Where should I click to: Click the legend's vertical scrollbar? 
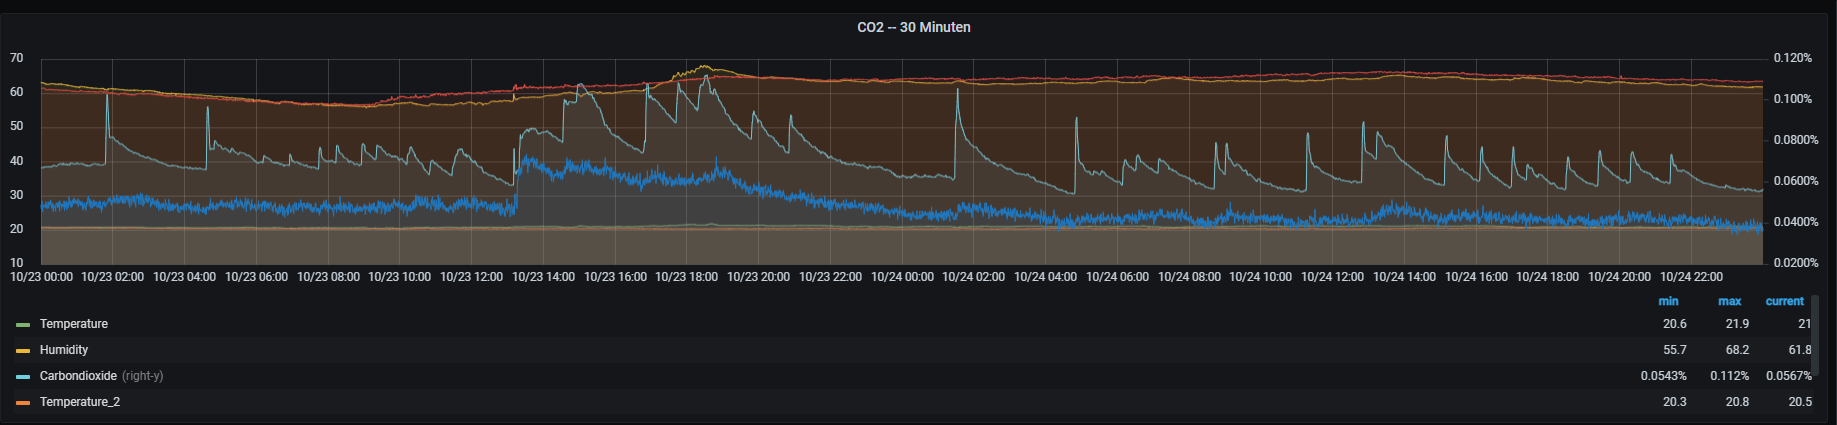[1815, 335]
